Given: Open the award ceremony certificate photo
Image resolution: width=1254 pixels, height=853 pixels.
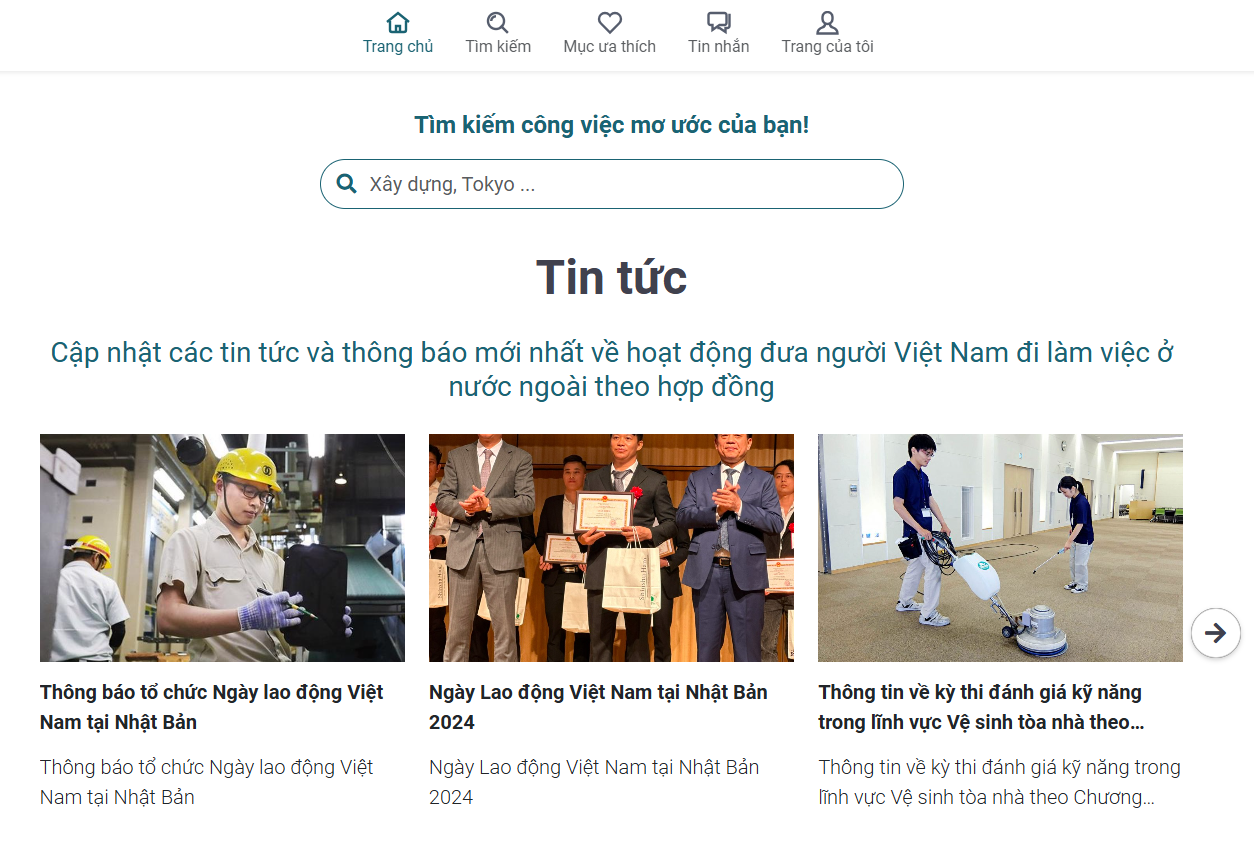Looking at the screenshot, I should (611, 548).
